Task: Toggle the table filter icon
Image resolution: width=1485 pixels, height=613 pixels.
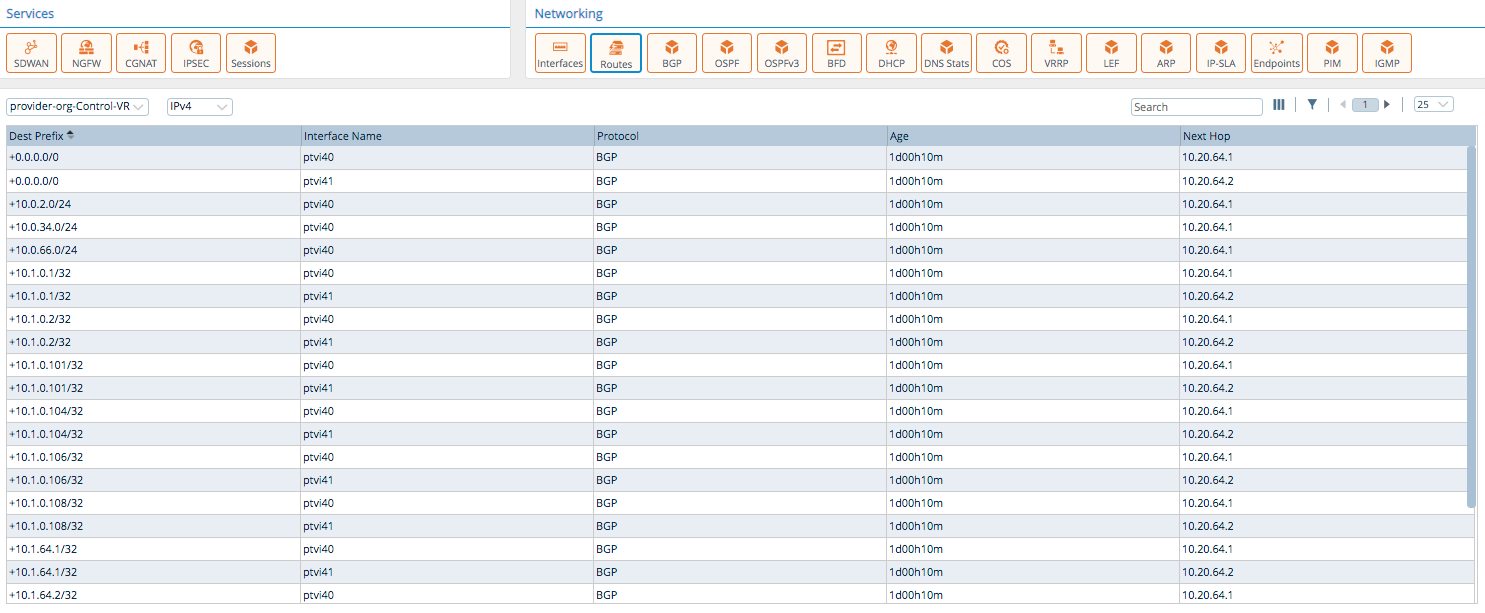Action: (1312, 105)
